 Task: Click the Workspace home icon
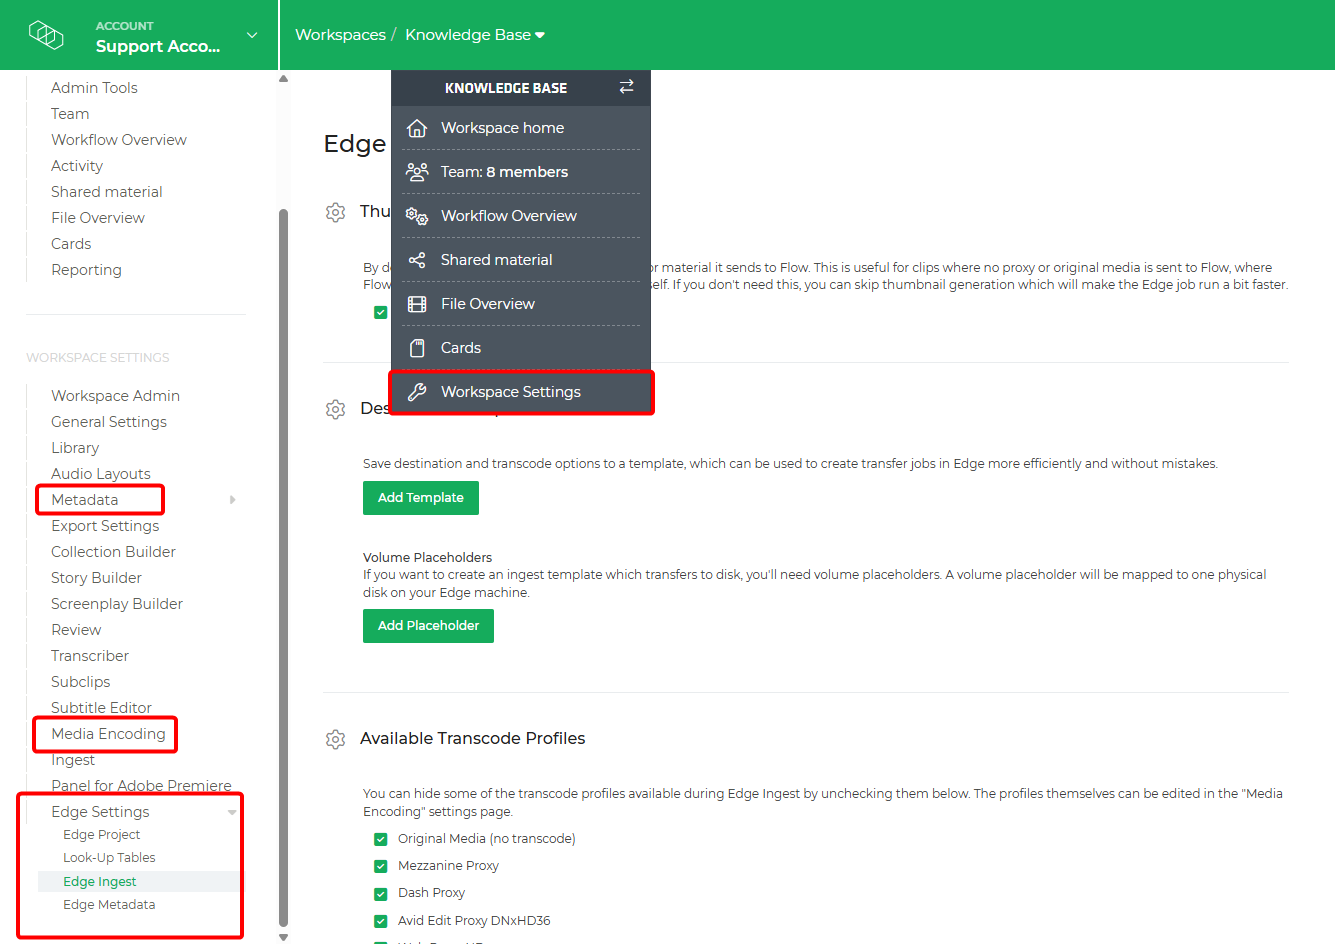417,127
